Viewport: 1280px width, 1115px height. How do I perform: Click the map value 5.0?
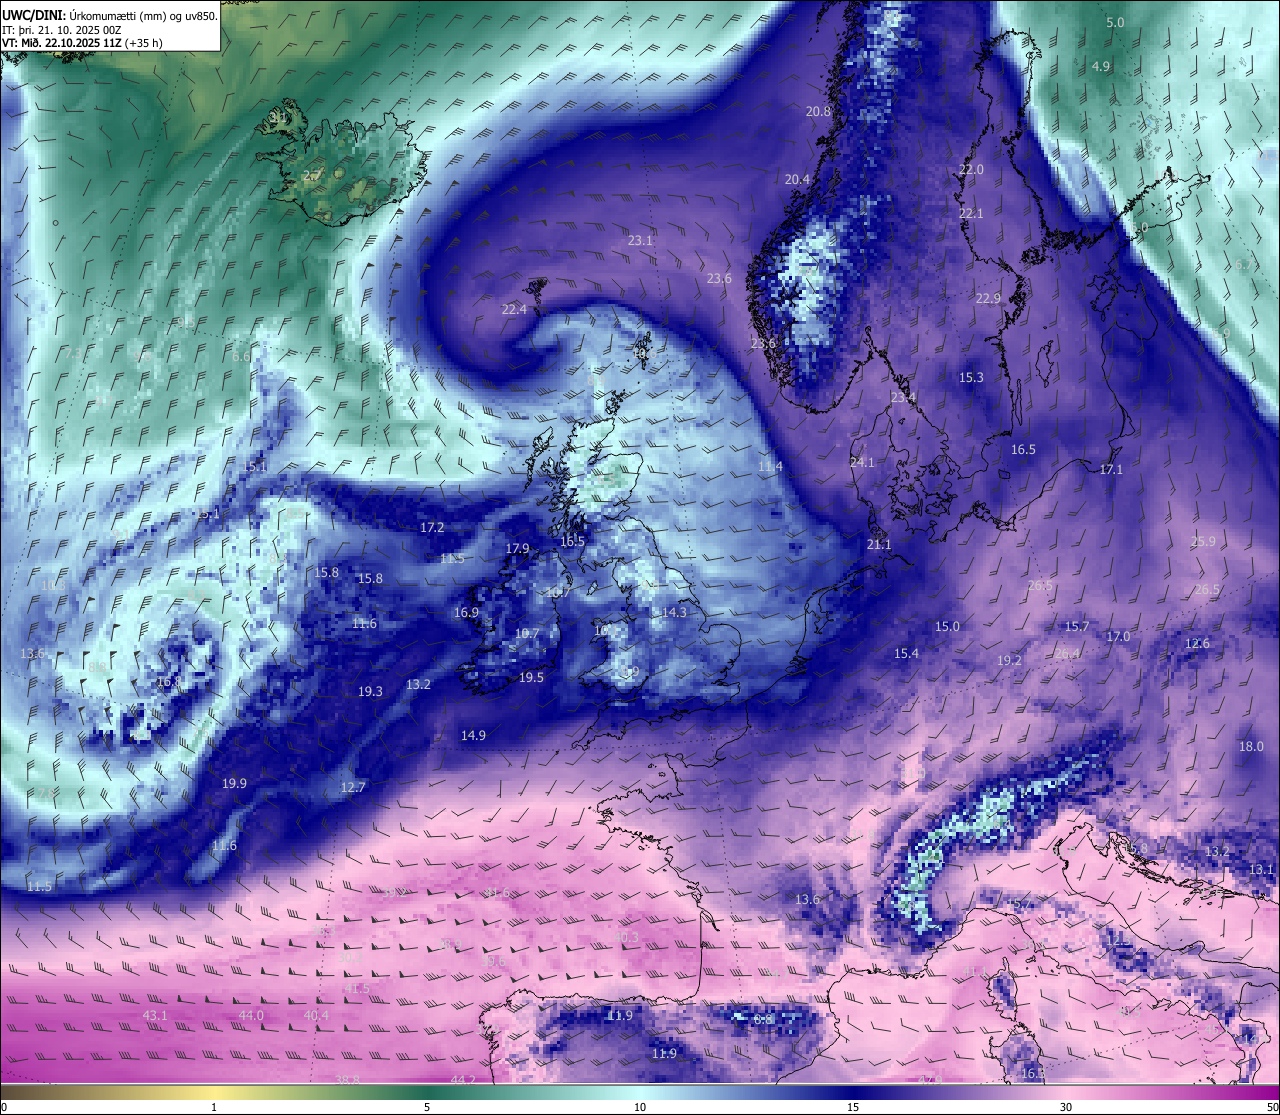point(1115,22)
